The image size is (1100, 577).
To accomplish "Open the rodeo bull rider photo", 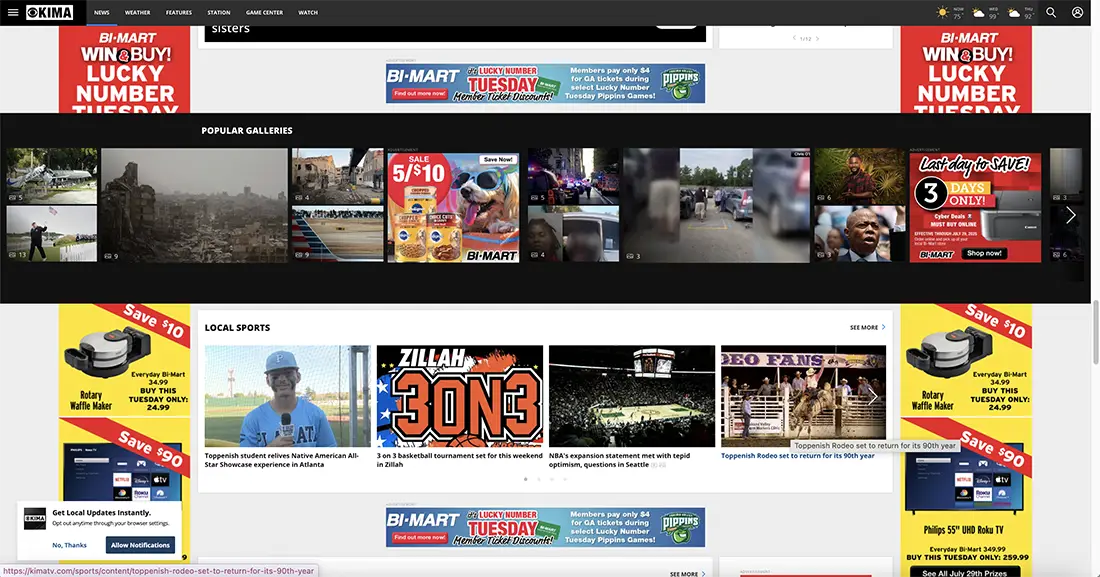I will (803, 396).
